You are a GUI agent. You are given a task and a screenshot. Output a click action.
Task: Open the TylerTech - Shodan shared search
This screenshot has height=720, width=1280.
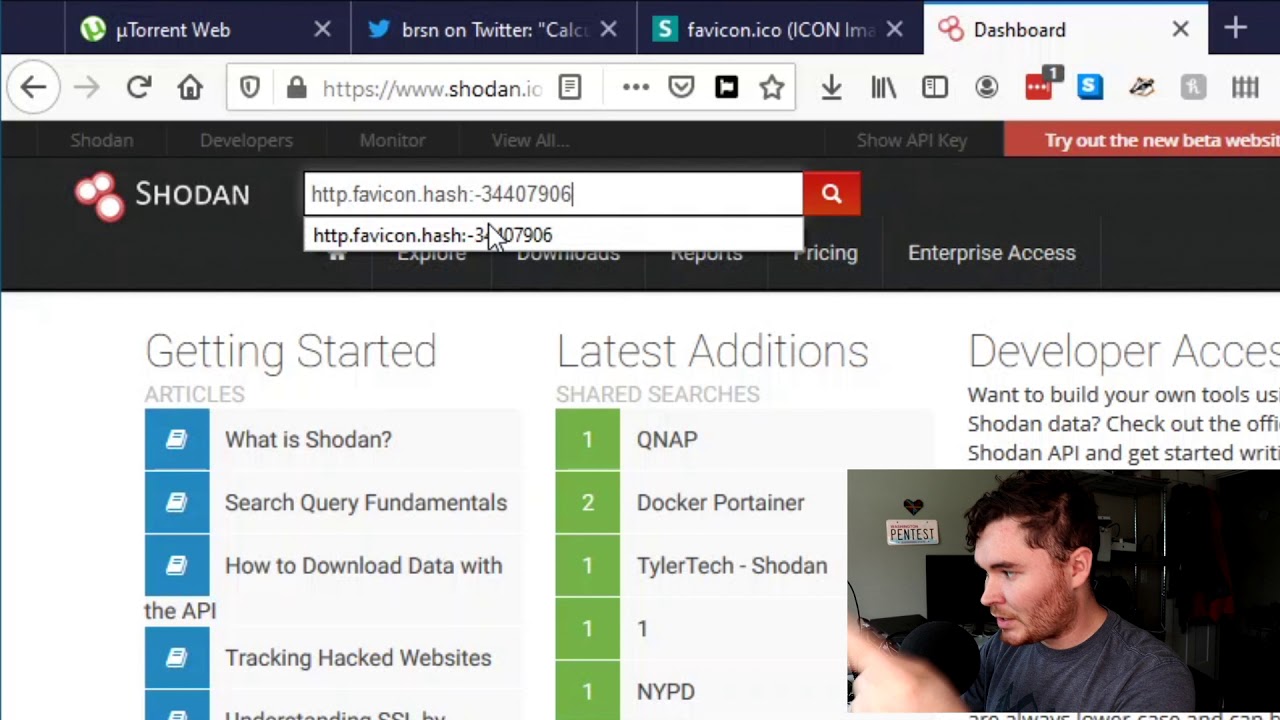[x=732, y=565]
